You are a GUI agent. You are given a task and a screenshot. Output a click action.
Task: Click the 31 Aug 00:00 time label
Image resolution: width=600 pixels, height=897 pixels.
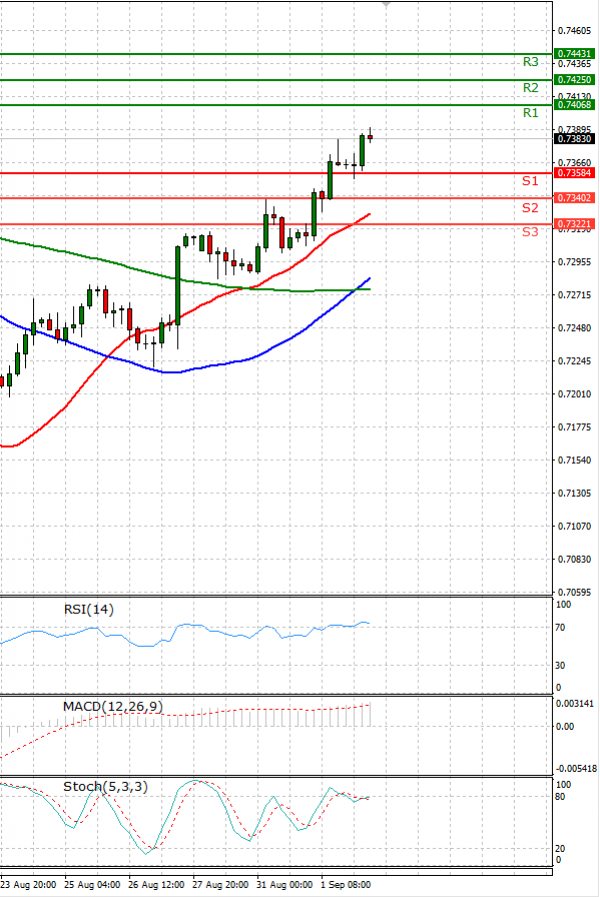pyautogui.click(x=285, y=884)
